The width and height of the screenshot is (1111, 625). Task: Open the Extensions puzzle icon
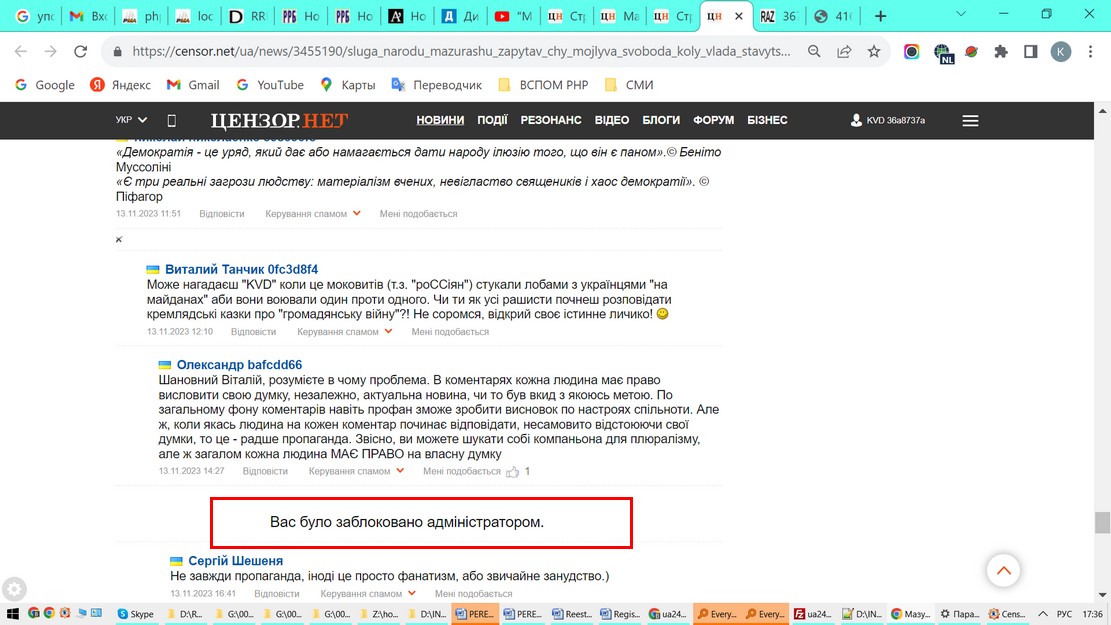[x=1000, y=51]
